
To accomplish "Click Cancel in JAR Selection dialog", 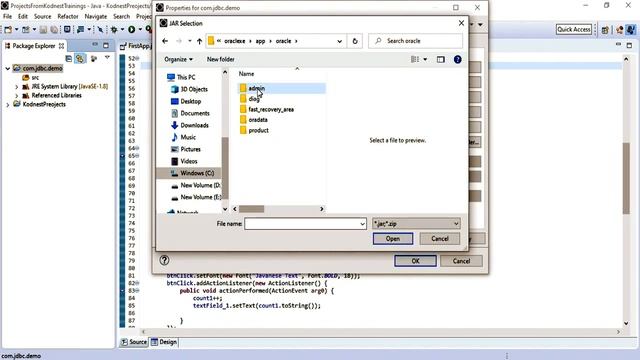I will [x=440, y=239].
